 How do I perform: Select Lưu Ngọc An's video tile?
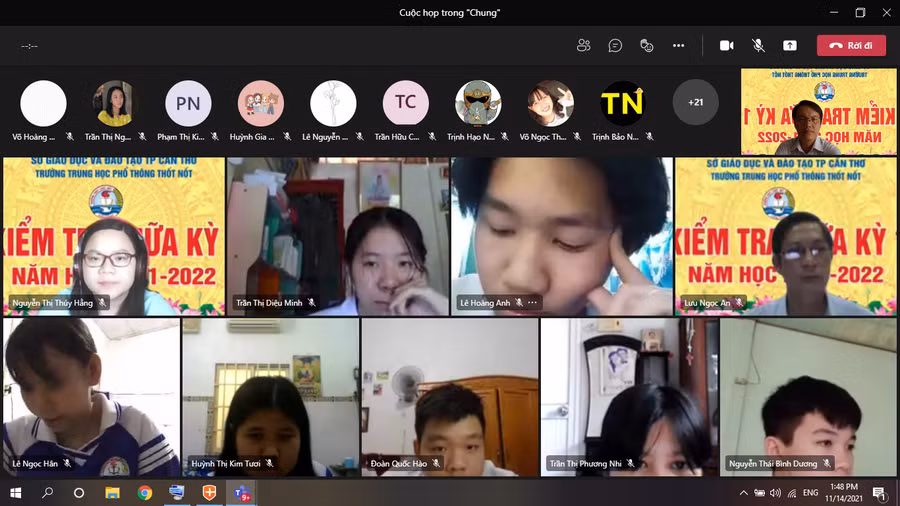coord(785,236)
